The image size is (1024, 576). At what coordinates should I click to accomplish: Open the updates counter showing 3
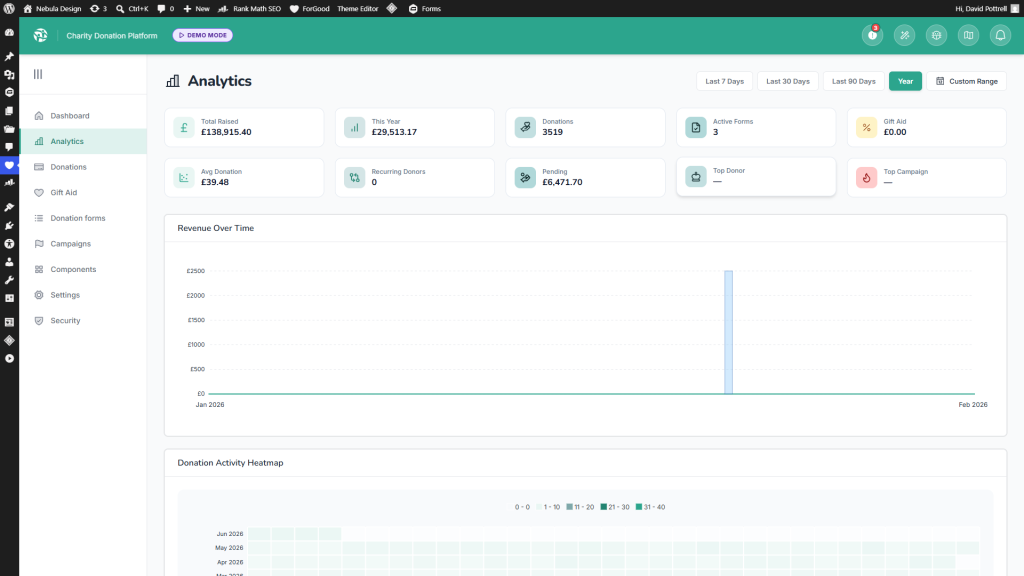[98, 8]
